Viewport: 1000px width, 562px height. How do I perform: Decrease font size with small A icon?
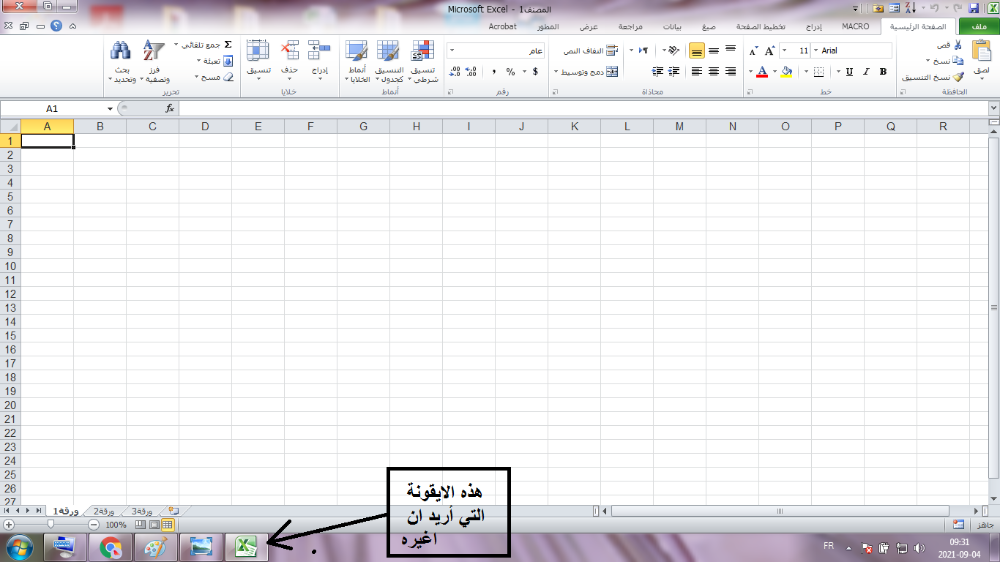(x=754, y=51)
